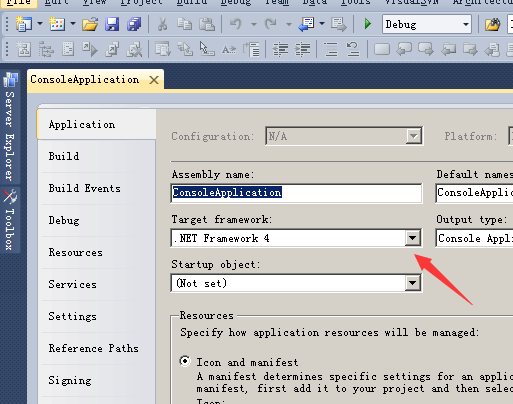Click the Save floppy disk icon
Screen dimensions: 513x404
pyautogui.click(x=112, y=24)
